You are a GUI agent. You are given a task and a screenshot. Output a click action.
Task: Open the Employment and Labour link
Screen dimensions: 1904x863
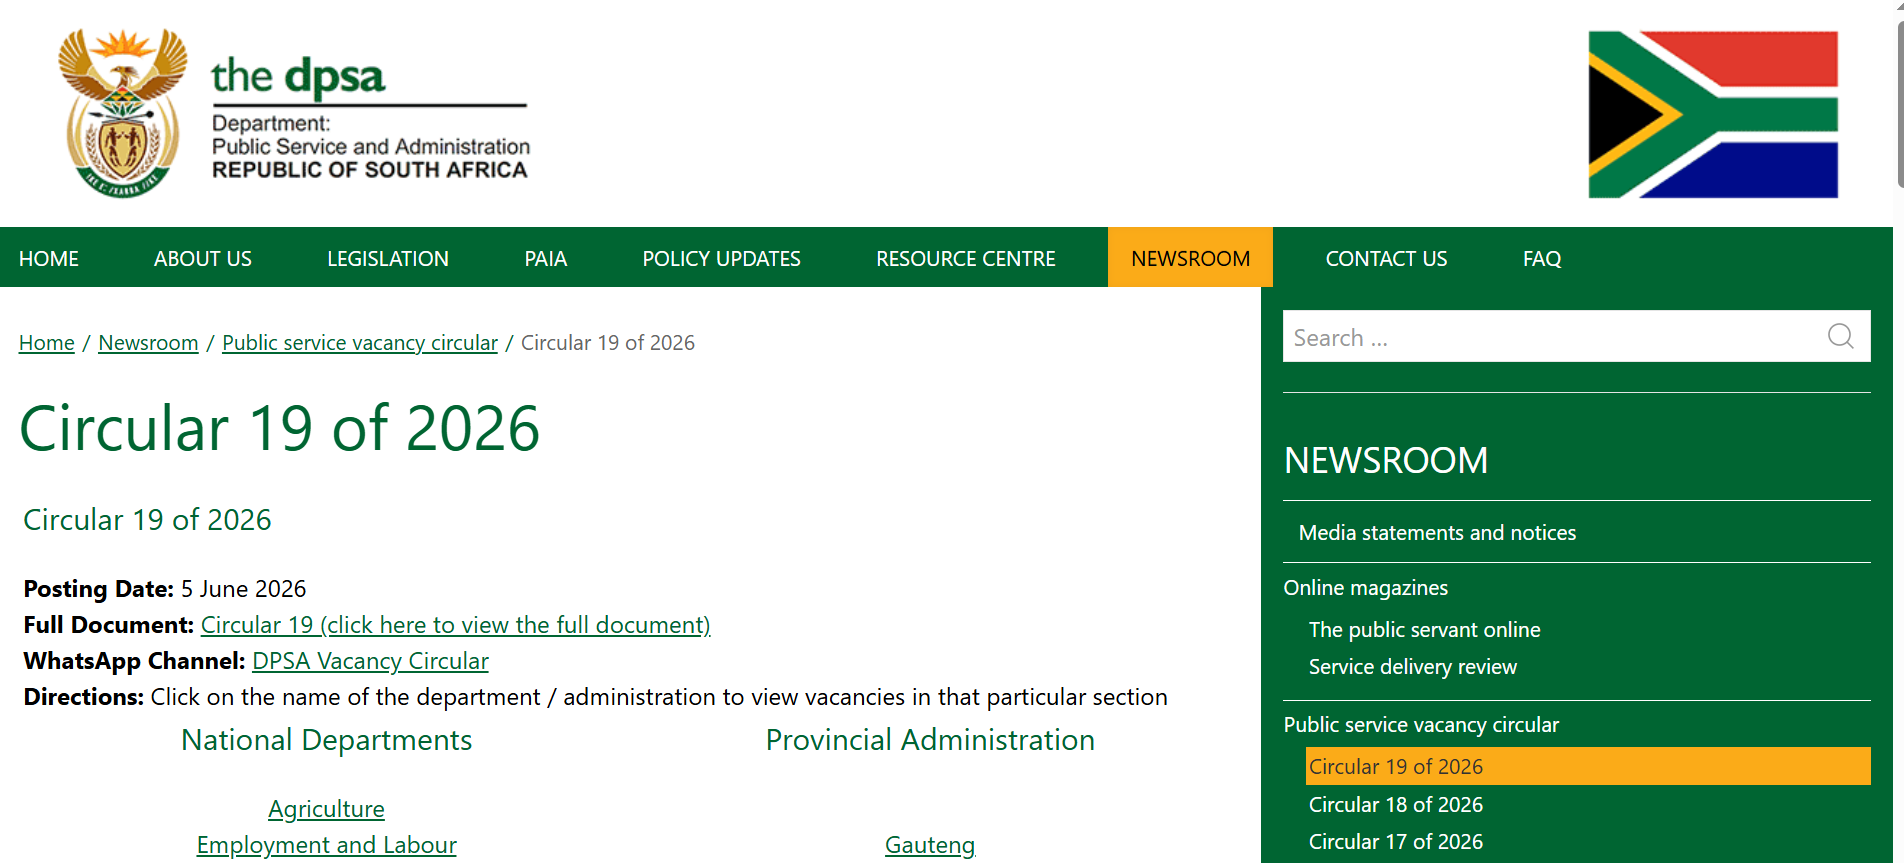(326, 845)
